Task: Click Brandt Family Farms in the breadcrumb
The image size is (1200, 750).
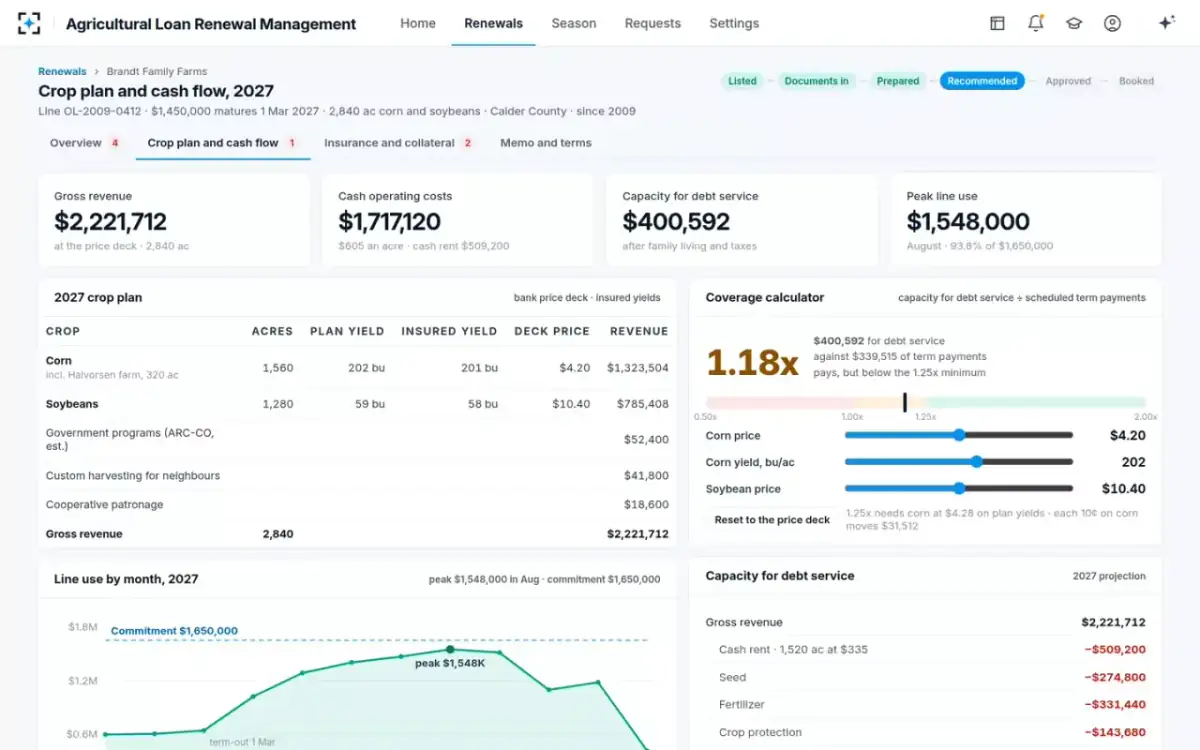Action: (x=157, y=72)
